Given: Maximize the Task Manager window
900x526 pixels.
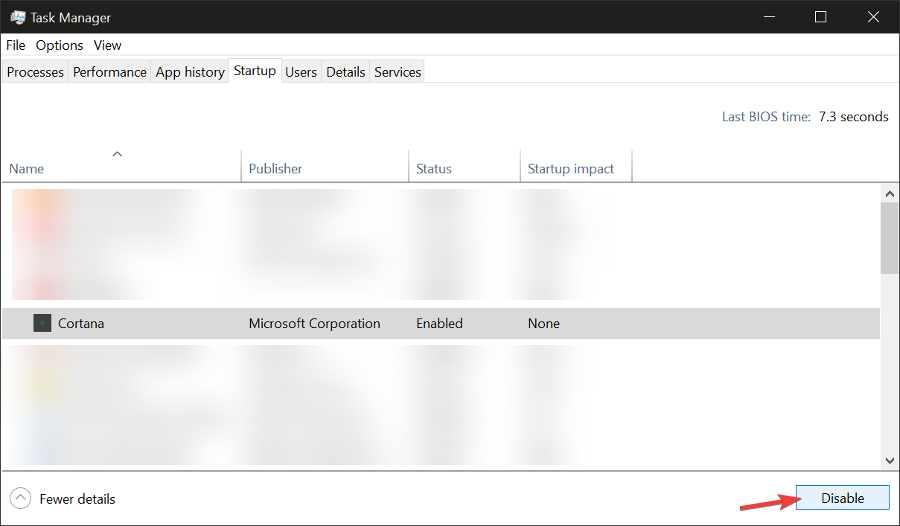Looking at the screenshot, I should tap(821, 17).
